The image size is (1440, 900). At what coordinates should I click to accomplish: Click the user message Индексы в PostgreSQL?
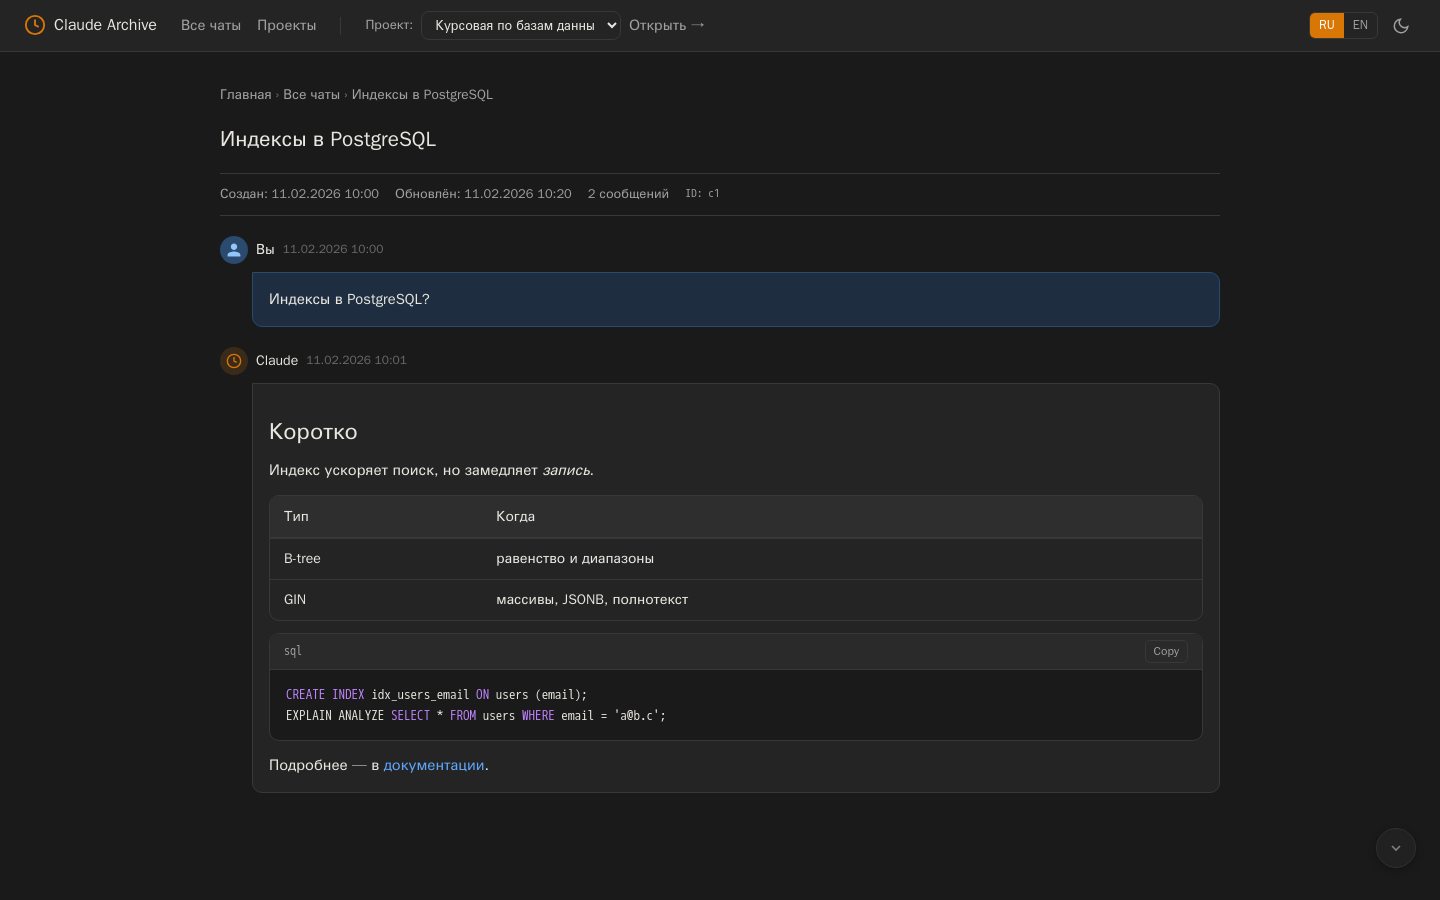[x=736, y=299]
